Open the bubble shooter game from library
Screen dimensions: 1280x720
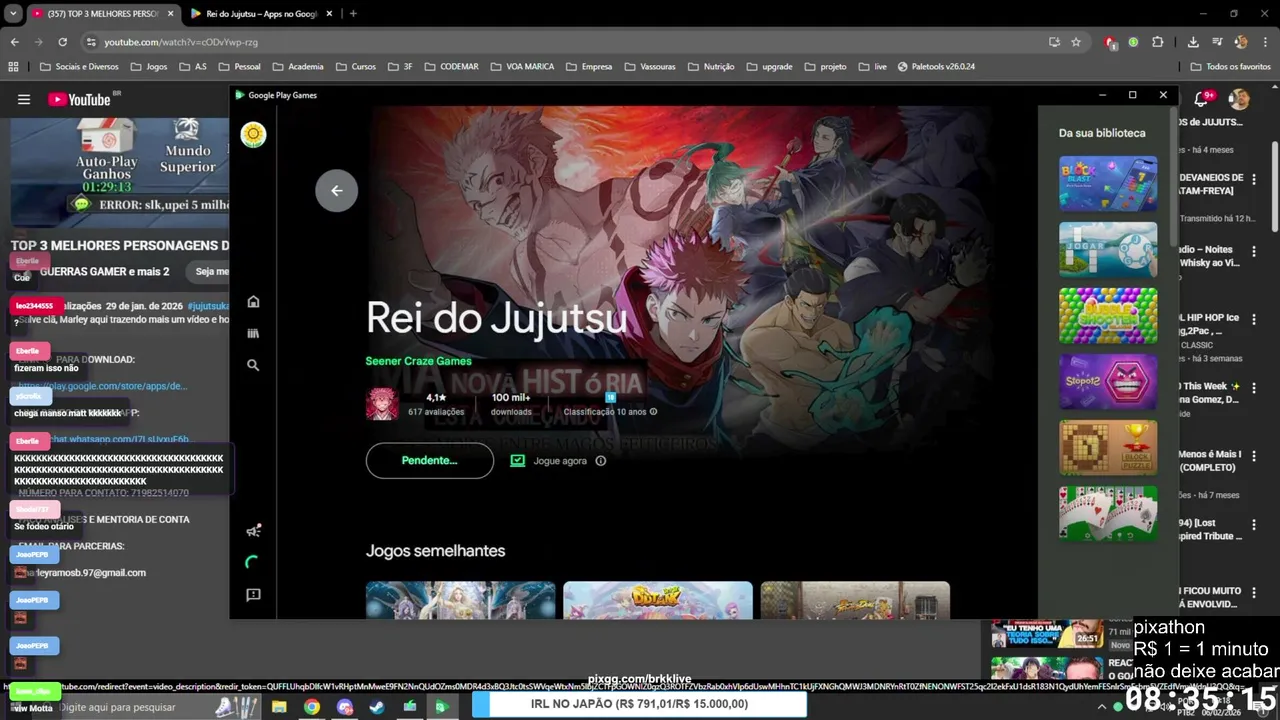pos(1108,315)
